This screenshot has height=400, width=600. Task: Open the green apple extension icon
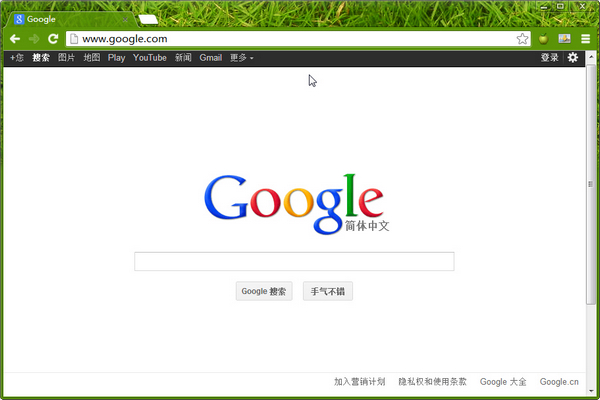pos(543,39)
